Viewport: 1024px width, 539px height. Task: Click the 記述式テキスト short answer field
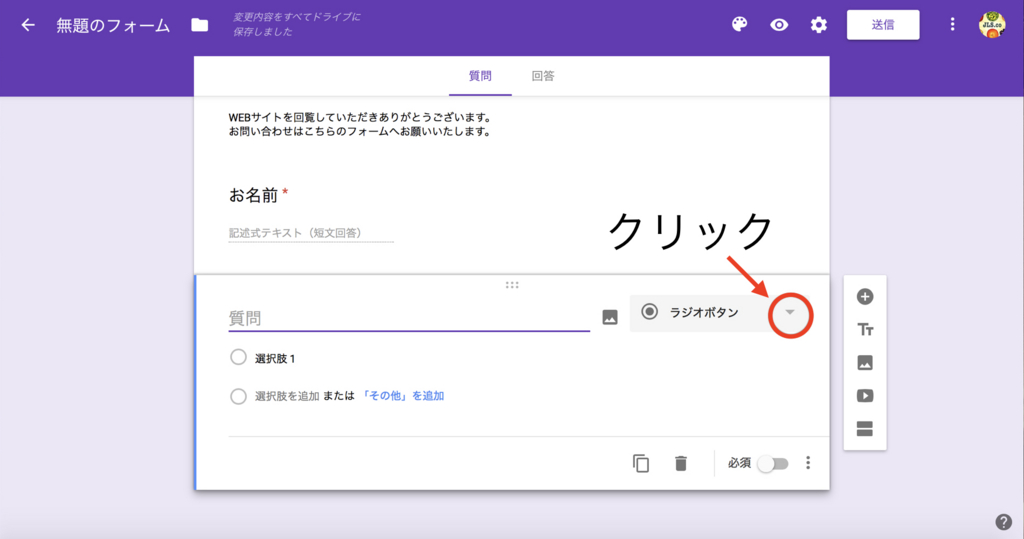click(x=311, y=233)
